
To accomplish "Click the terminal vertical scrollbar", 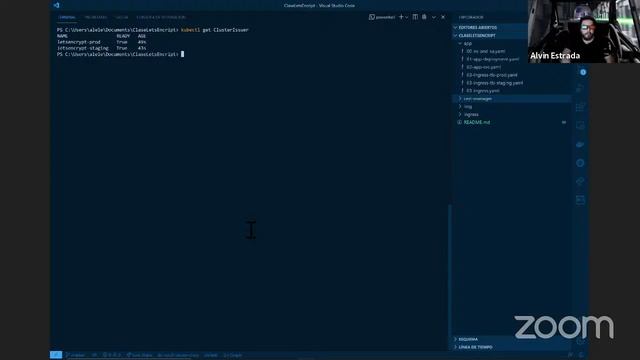I will [450, 278].
